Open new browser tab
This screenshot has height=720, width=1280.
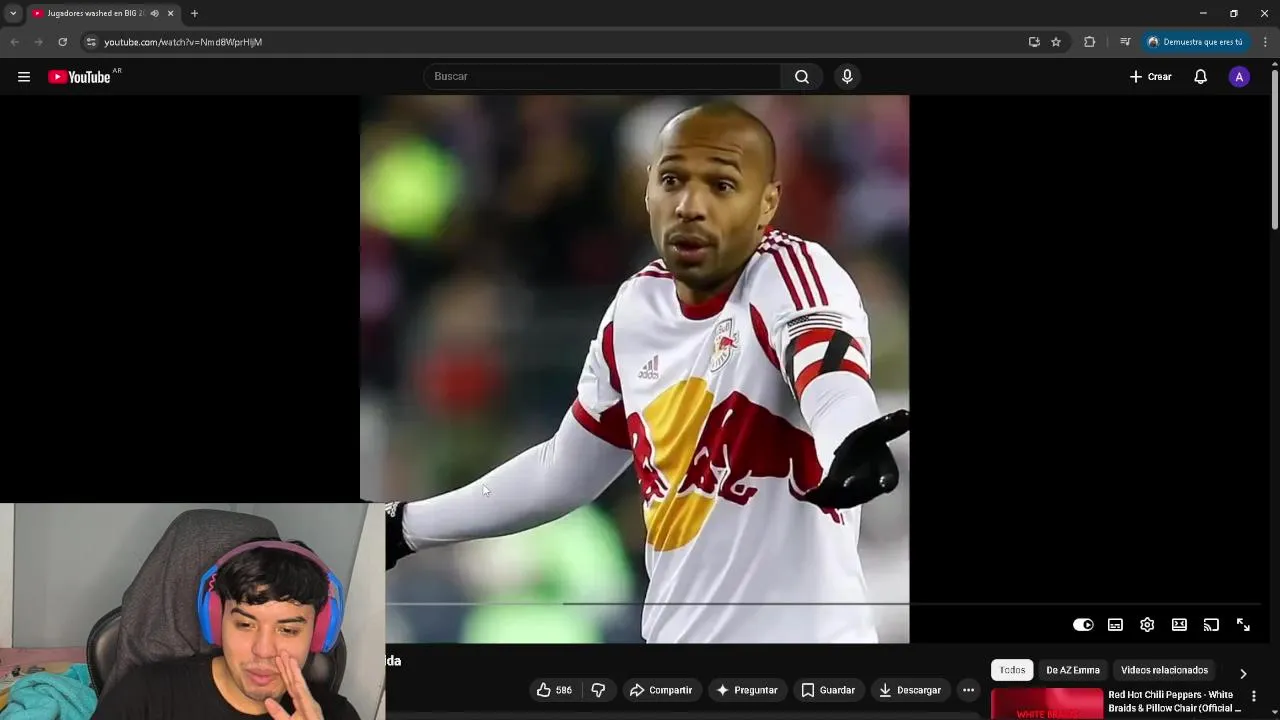(x=194, y=14)
